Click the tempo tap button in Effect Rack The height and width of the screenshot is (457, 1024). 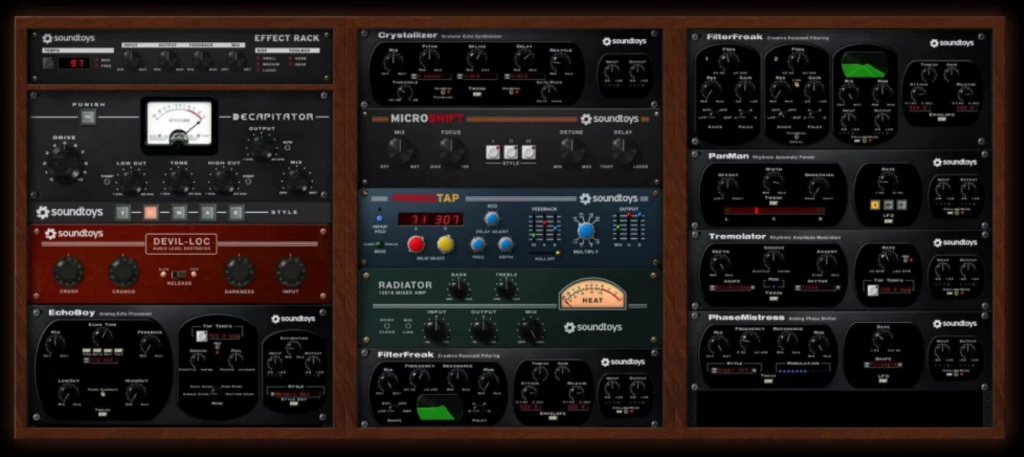48,63
